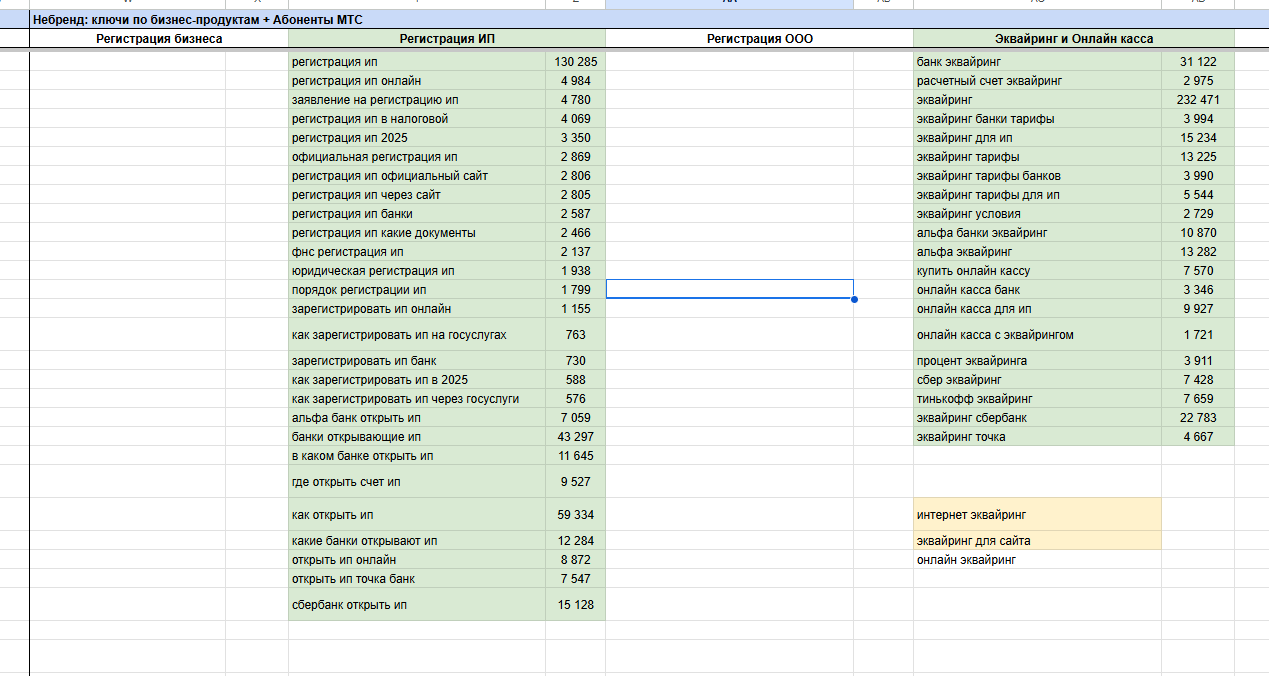Select the value 43 297
Viewport: 1269px width, 676px height.
coord(576,437)
